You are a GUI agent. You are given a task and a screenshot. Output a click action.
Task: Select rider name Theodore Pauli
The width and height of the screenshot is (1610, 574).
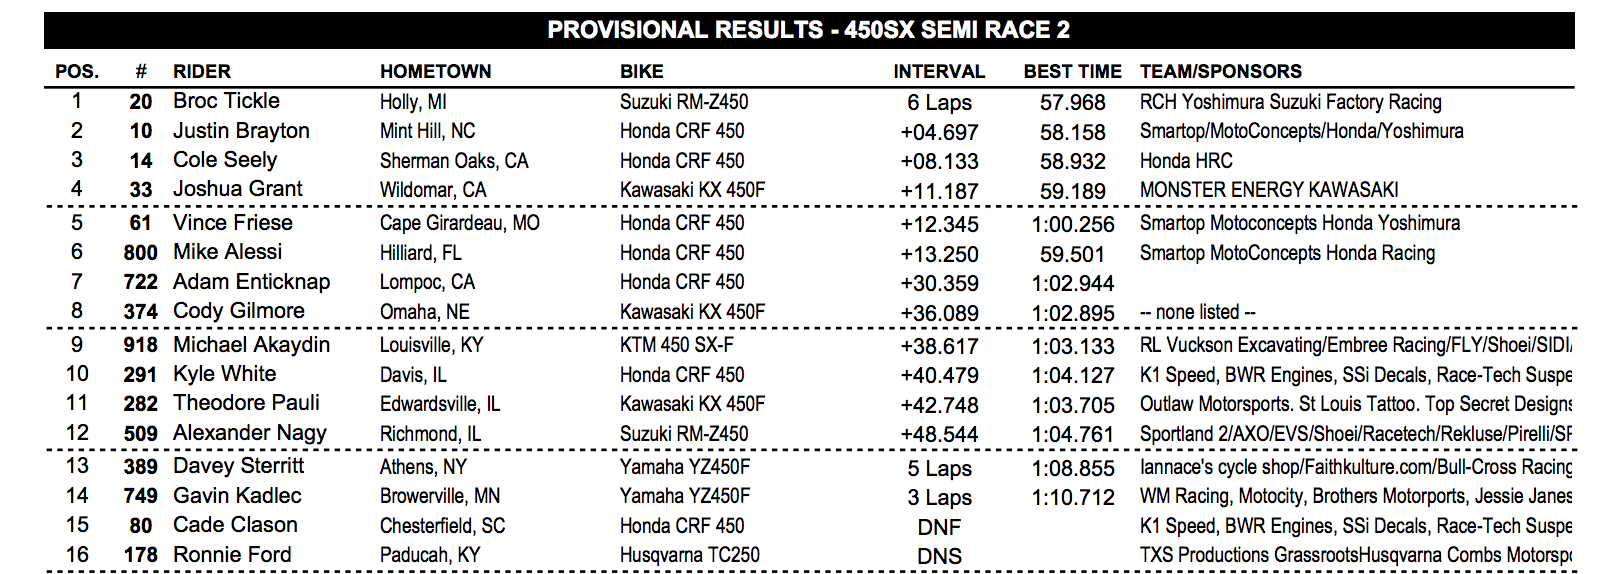246,403
